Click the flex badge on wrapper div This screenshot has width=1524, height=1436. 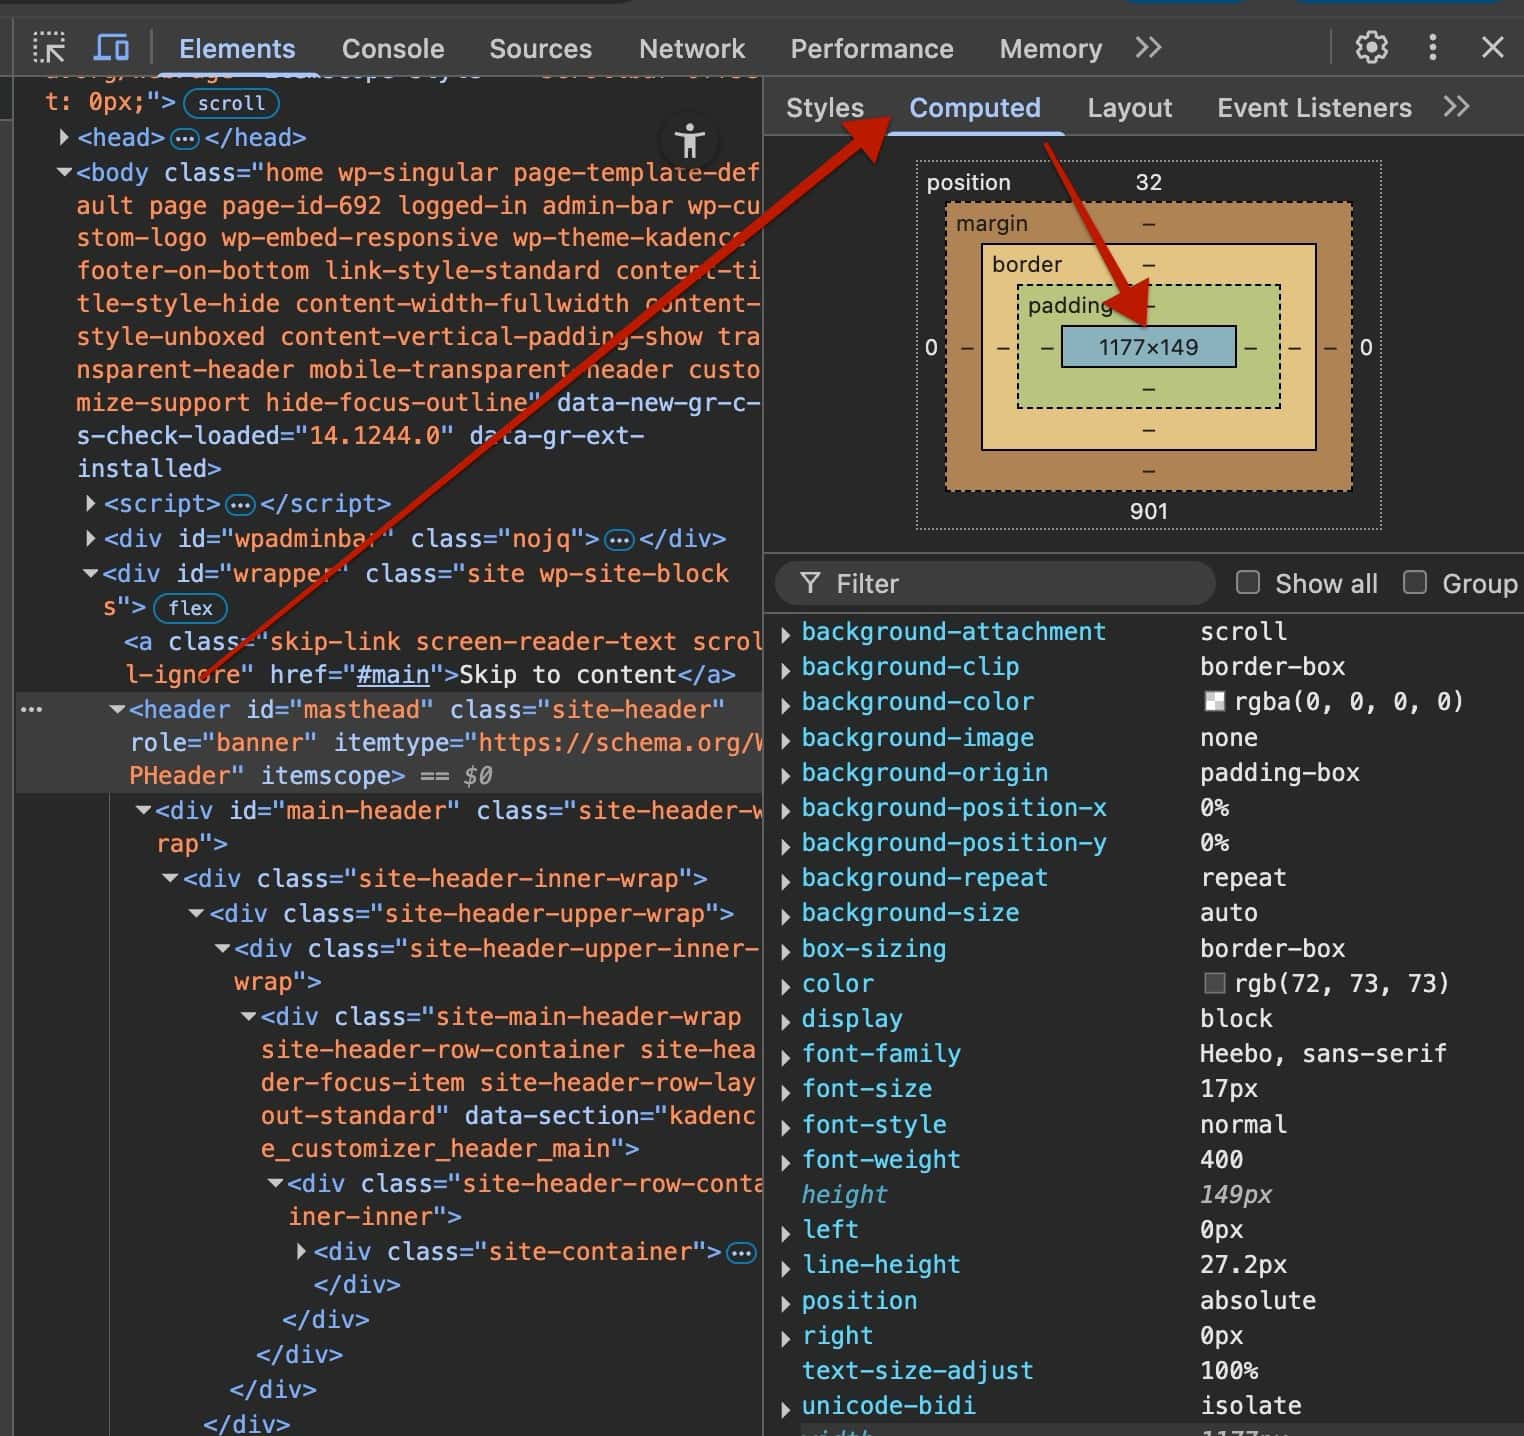190,608
